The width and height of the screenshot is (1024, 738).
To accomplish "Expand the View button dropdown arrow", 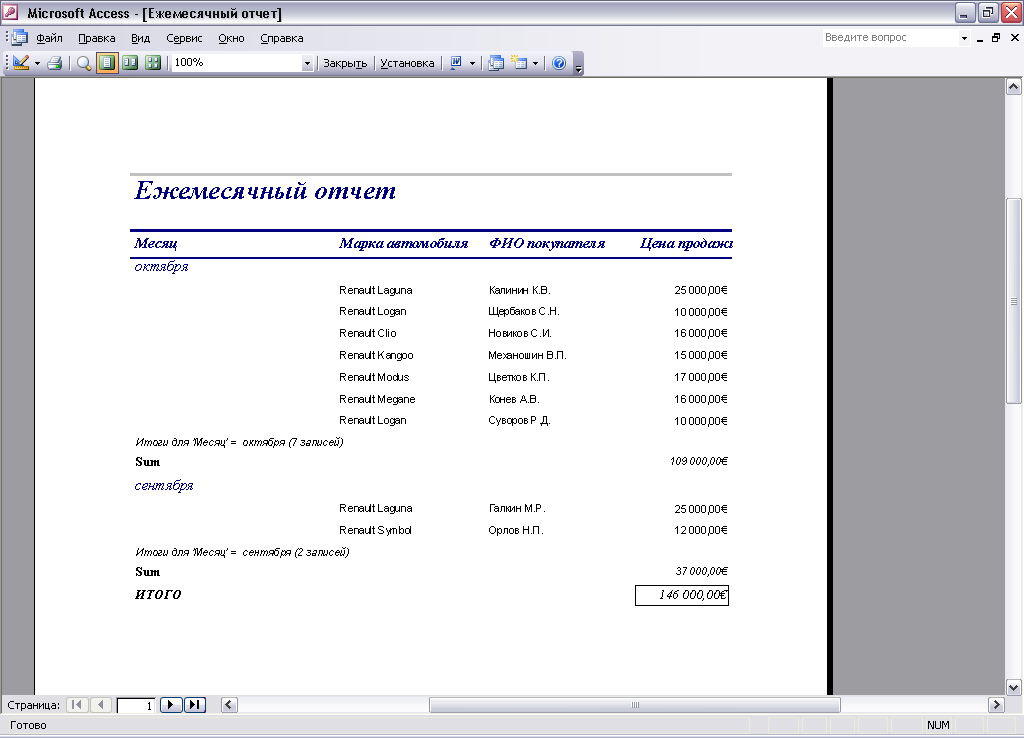I will tap(37, 63).
